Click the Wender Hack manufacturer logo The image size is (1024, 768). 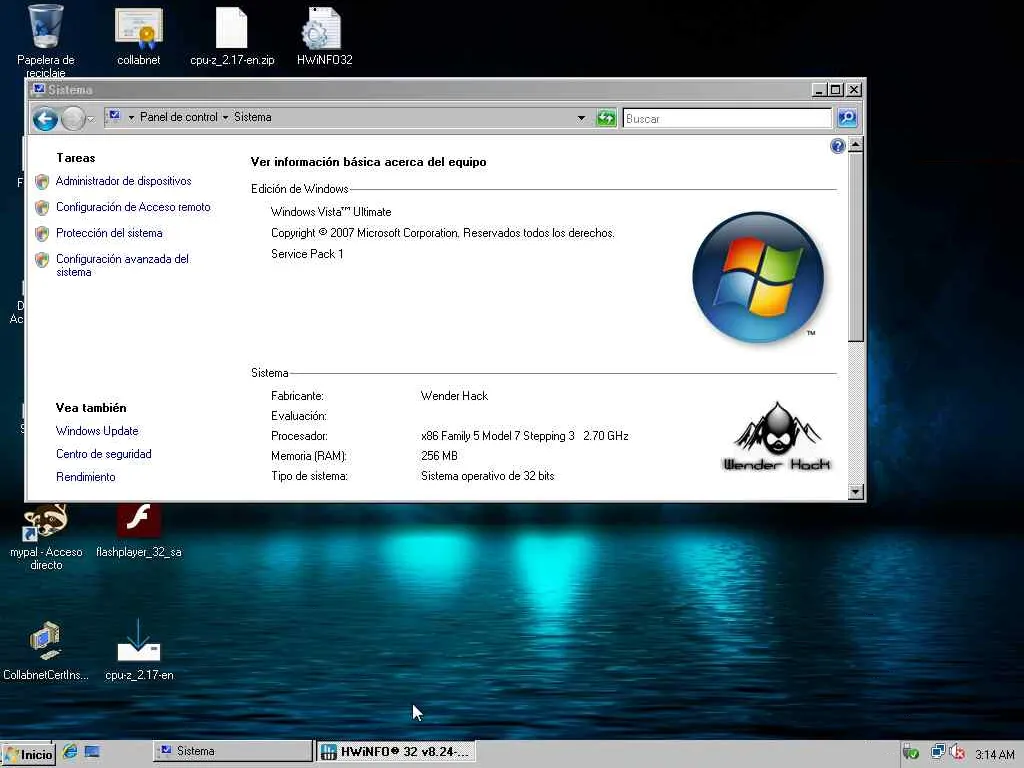tap(776, 436)
